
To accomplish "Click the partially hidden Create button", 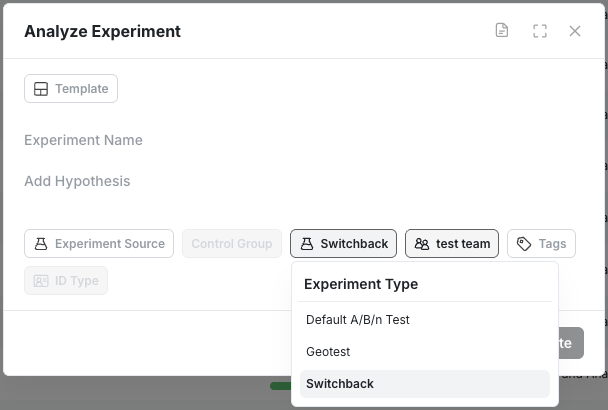I will [571, 343].
